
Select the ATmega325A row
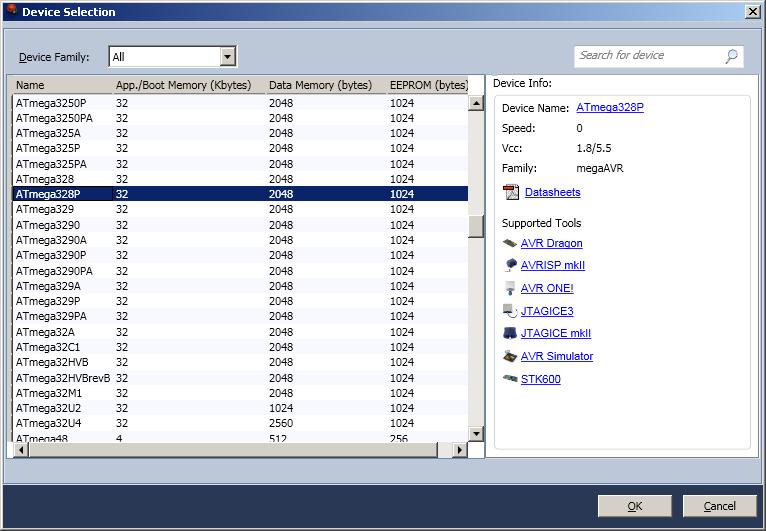coord(240,133)
